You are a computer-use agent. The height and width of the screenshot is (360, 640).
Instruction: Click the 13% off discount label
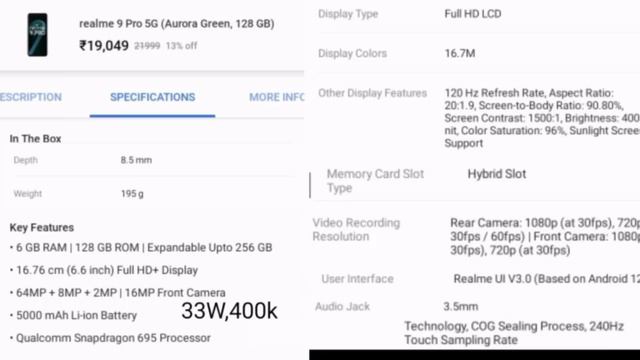point(181,46)
